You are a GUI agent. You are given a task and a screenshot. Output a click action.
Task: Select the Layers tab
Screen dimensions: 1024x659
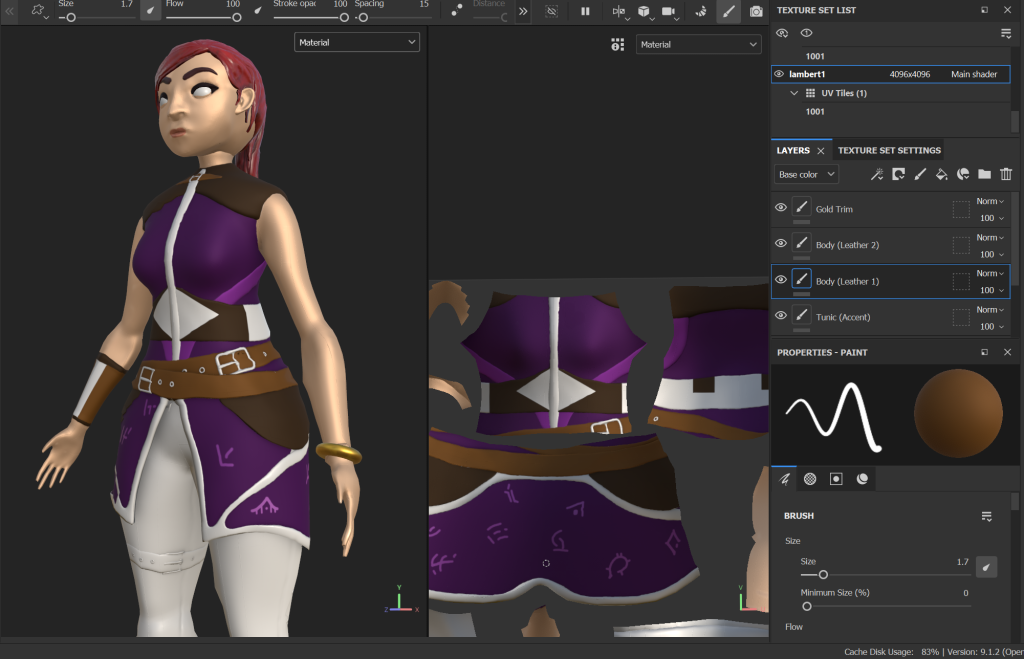(793, 150)
